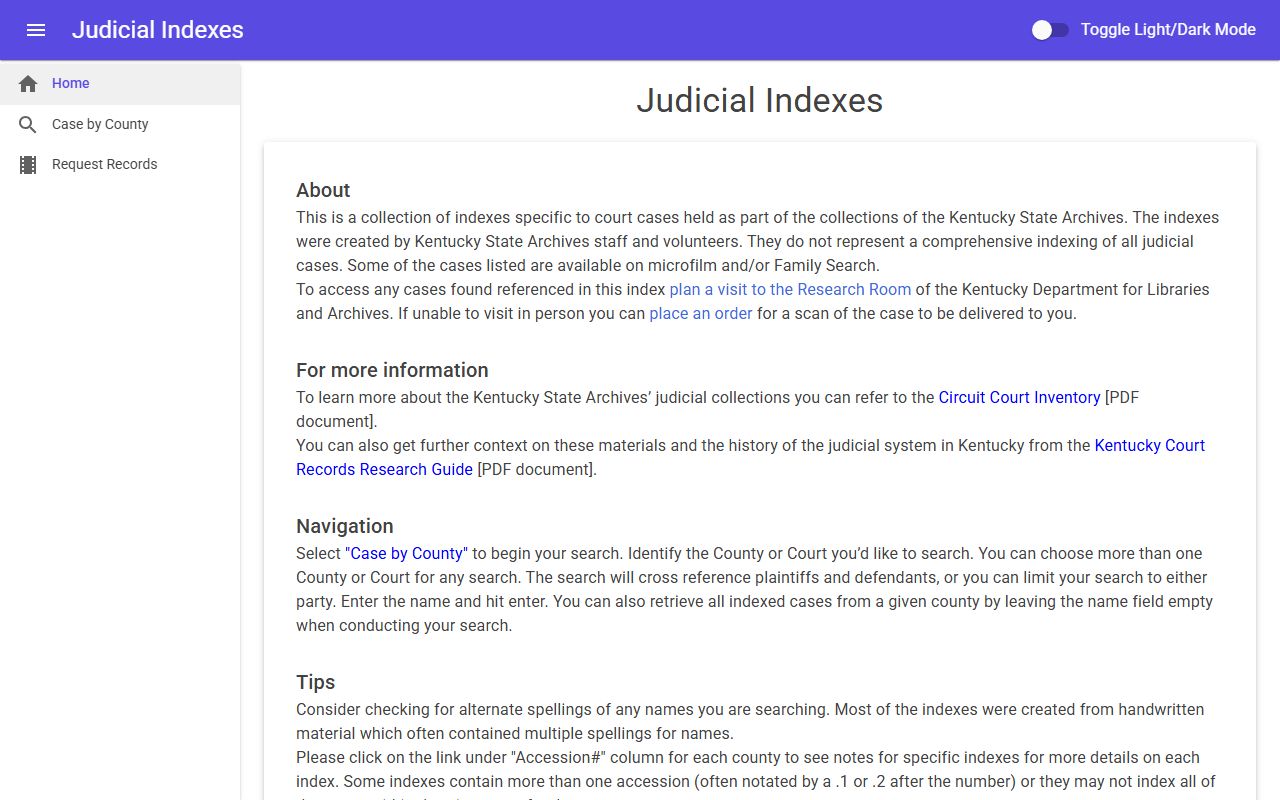Click the large Judicial Indexes page heading

point(760,100)
